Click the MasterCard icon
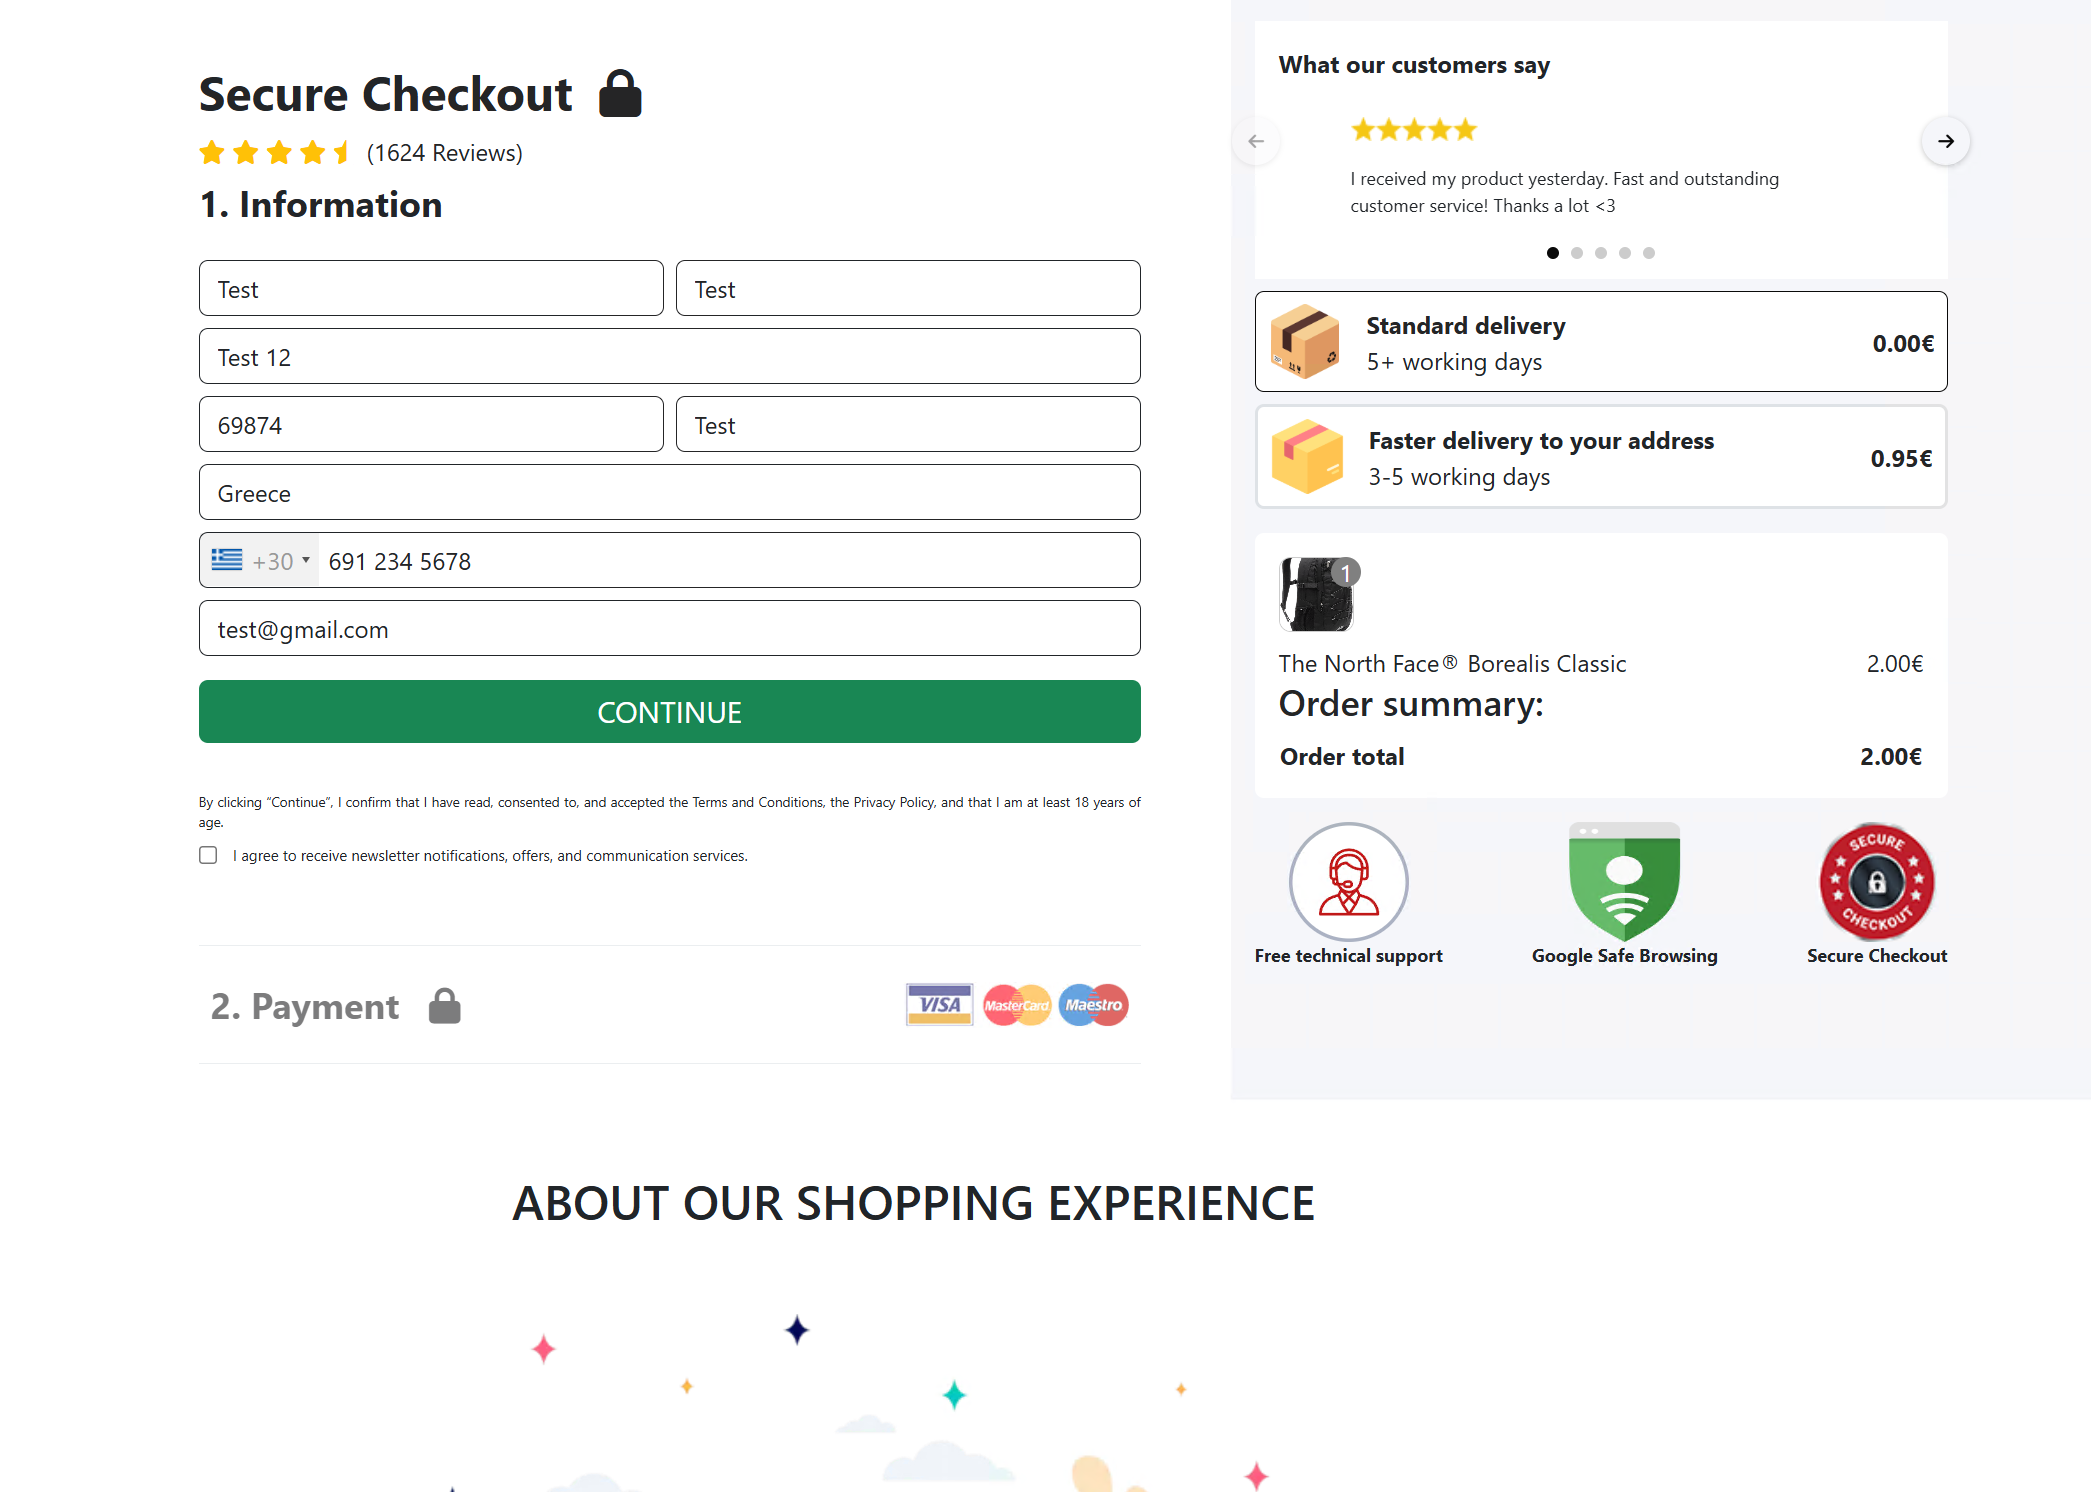The height and width of the screenshot is (1492, 2091). point(1016,1005)
